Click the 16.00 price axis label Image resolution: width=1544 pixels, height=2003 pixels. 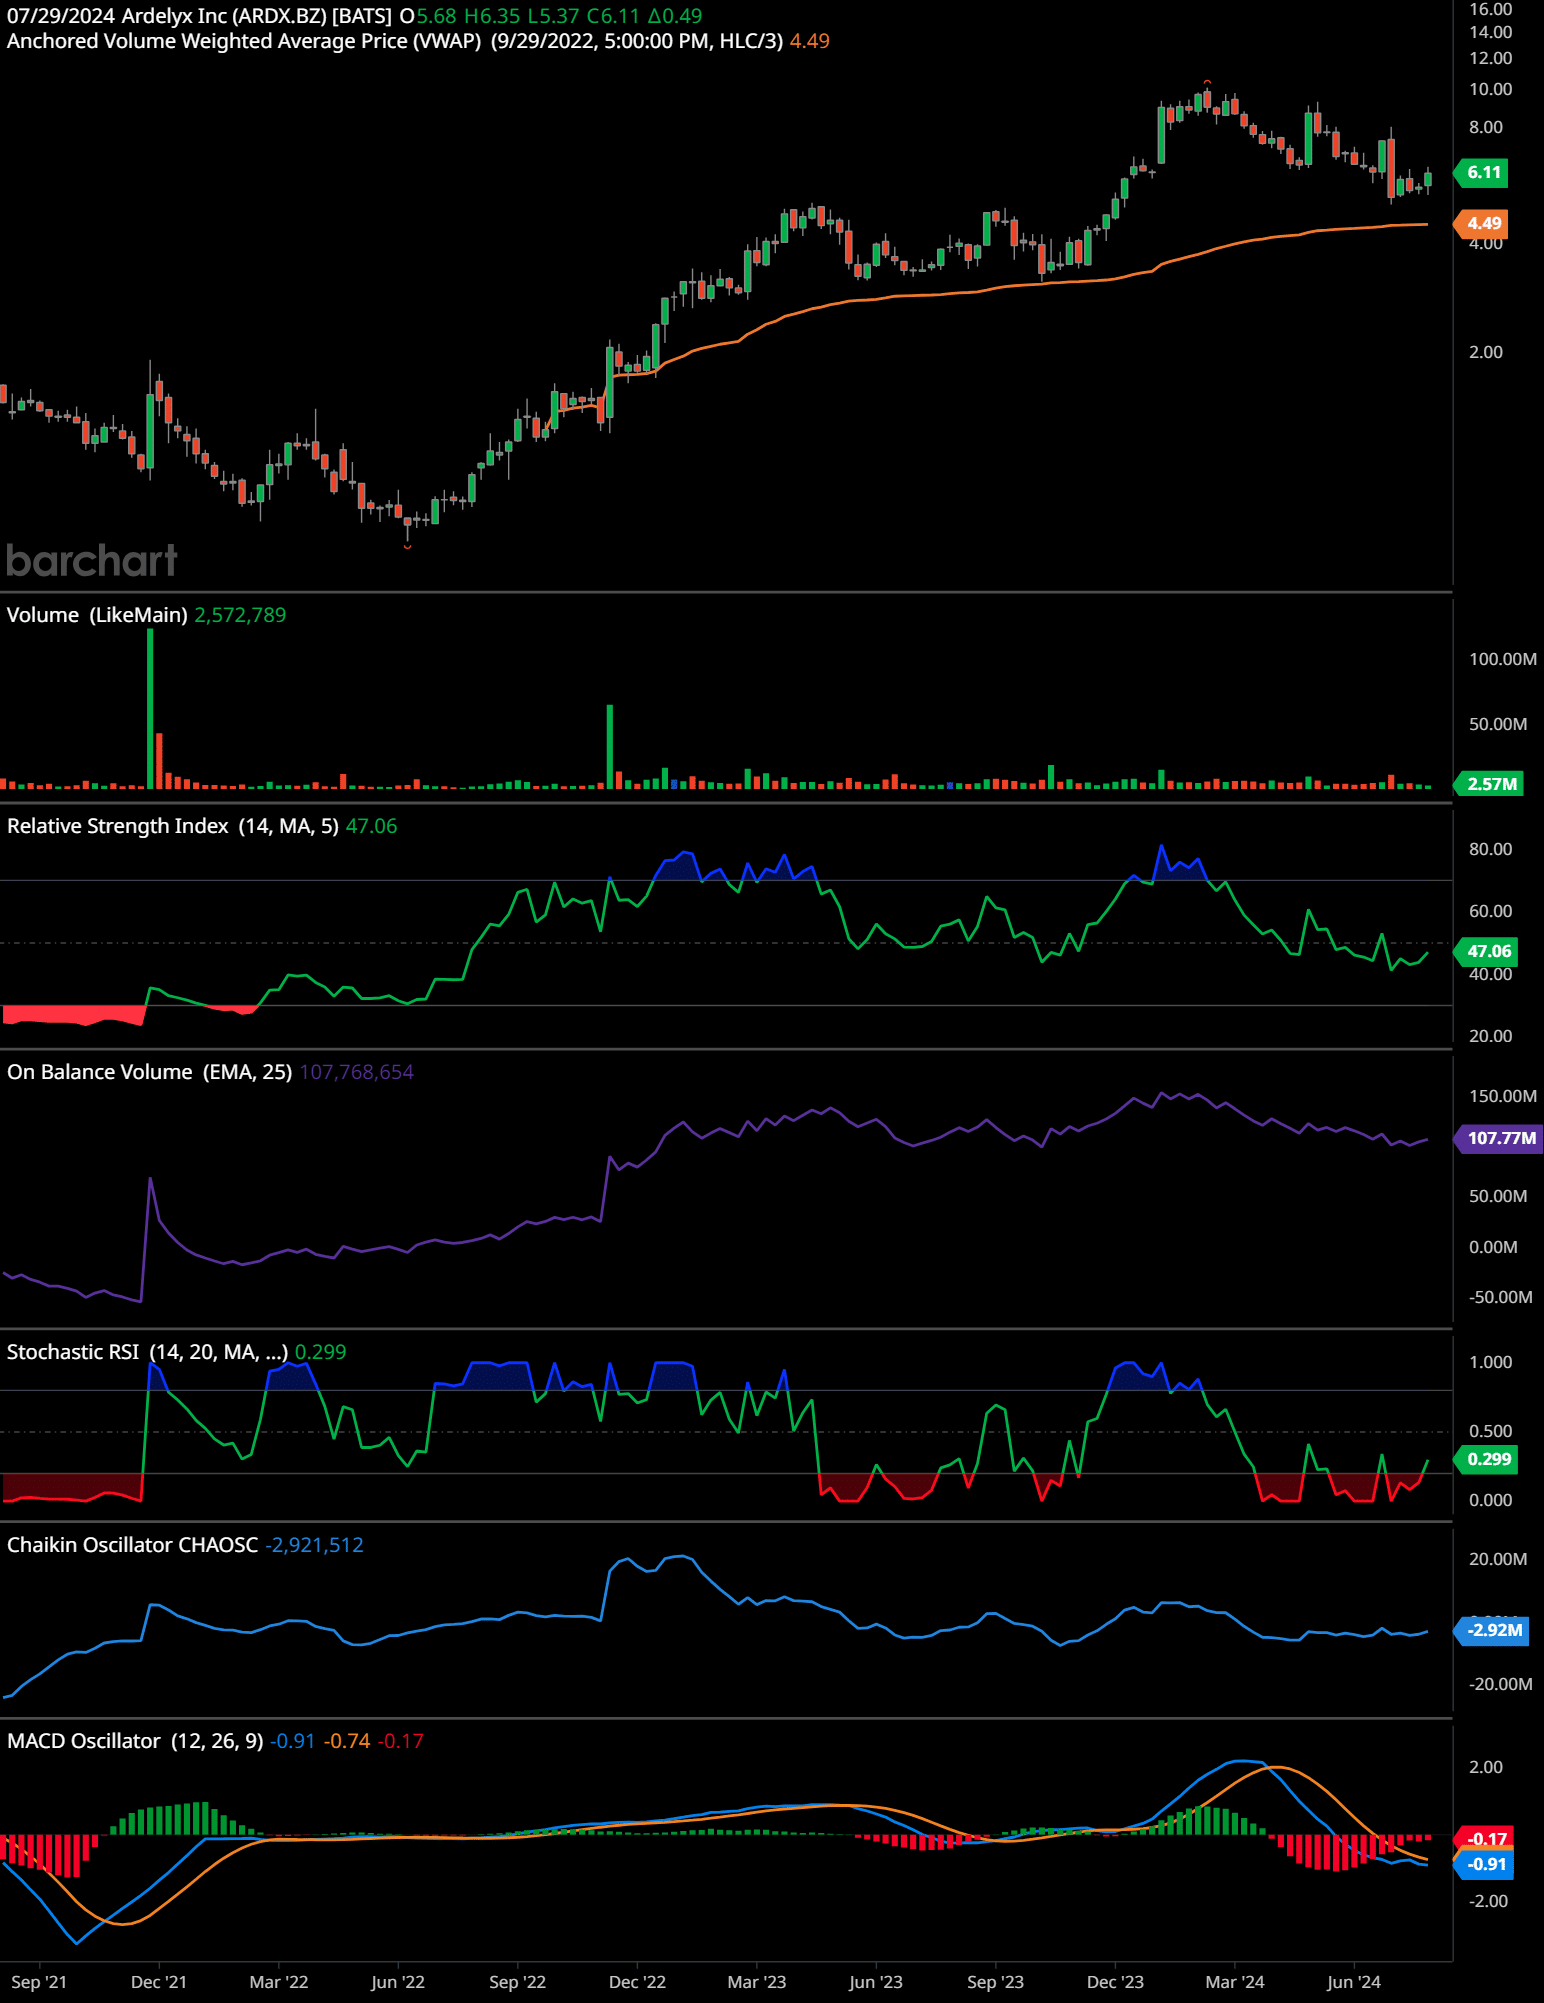(x=1490, y=10)
